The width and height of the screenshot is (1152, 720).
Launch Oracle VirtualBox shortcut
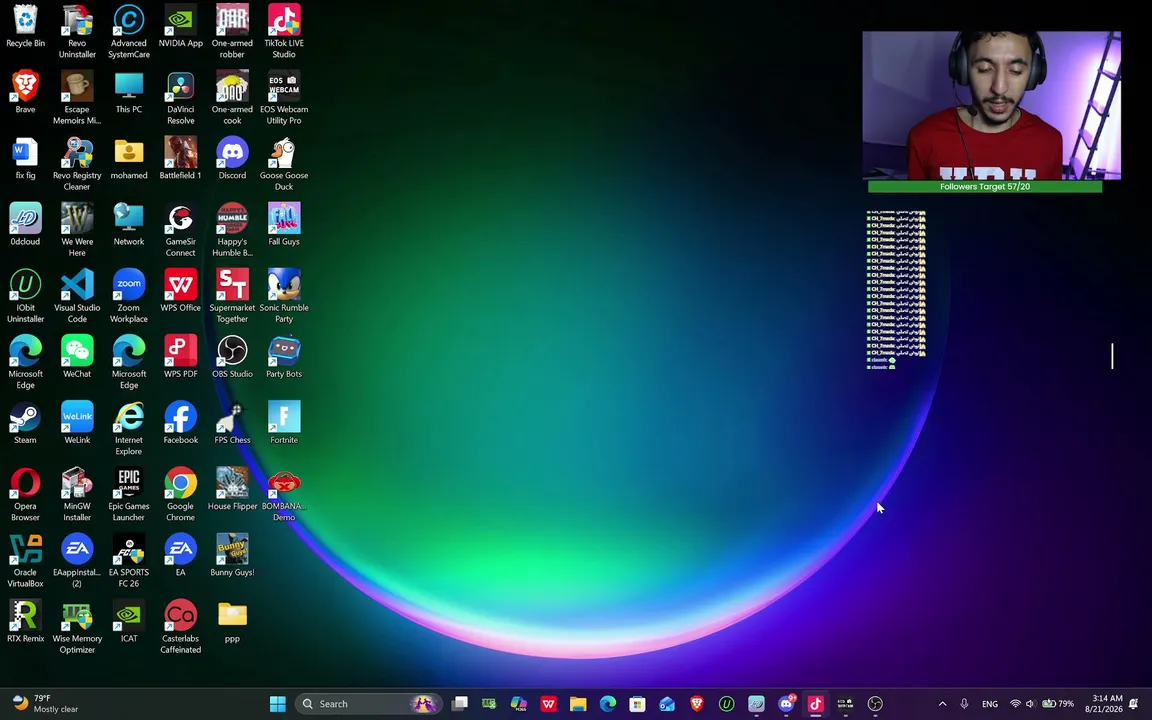pyautogui.click(x=26, y=561)
